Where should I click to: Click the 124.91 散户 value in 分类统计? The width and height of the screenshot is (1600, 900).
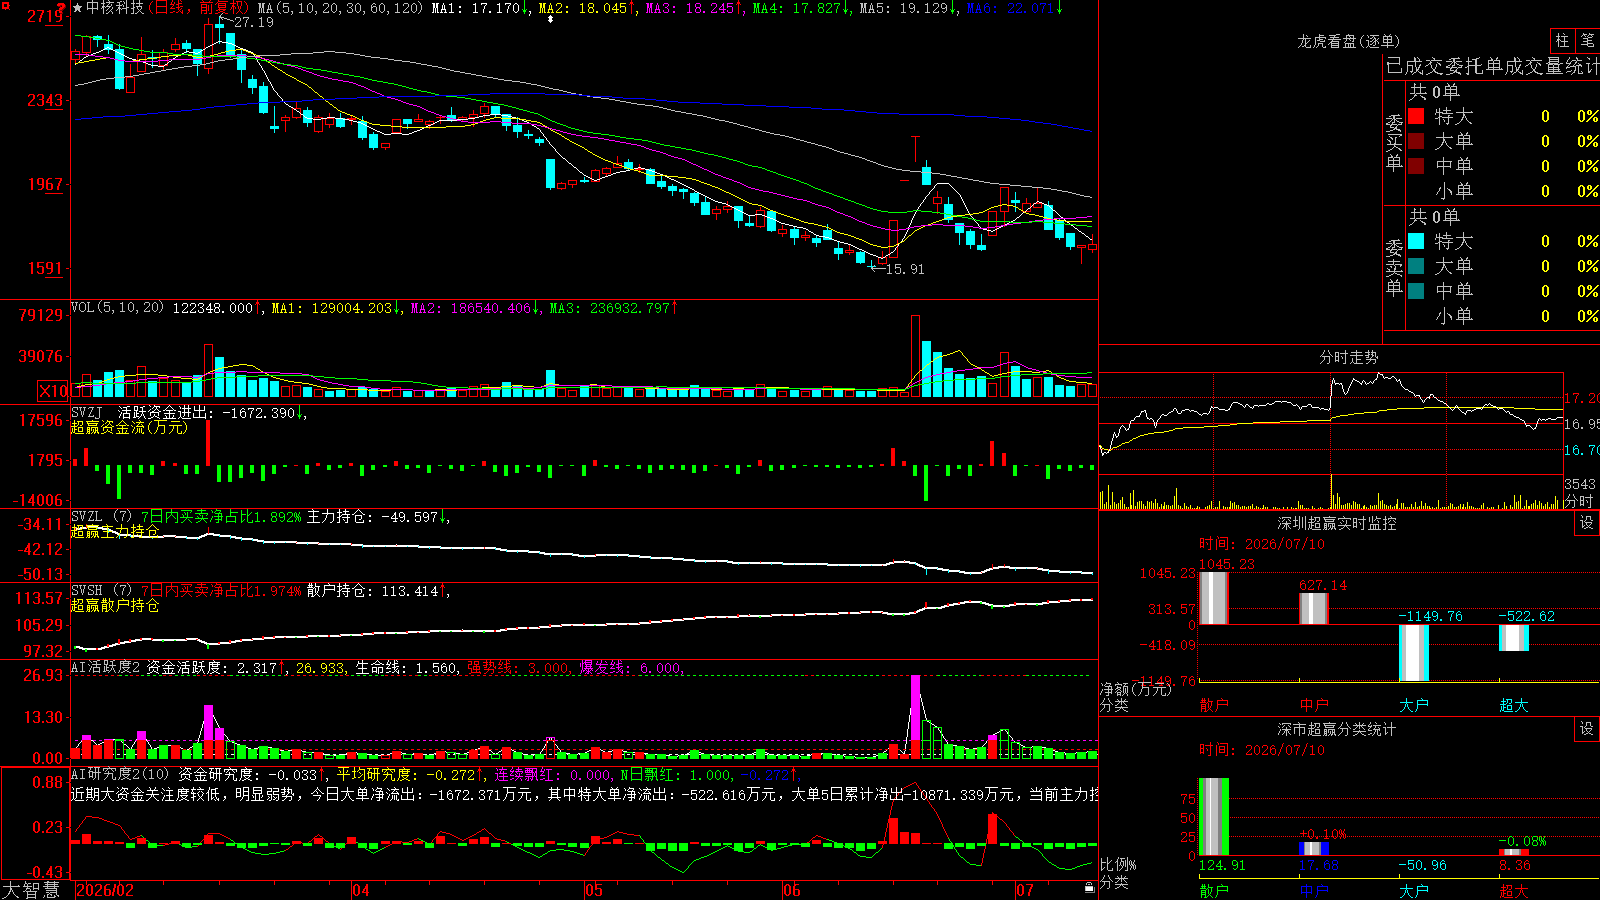pos(1222,865)
